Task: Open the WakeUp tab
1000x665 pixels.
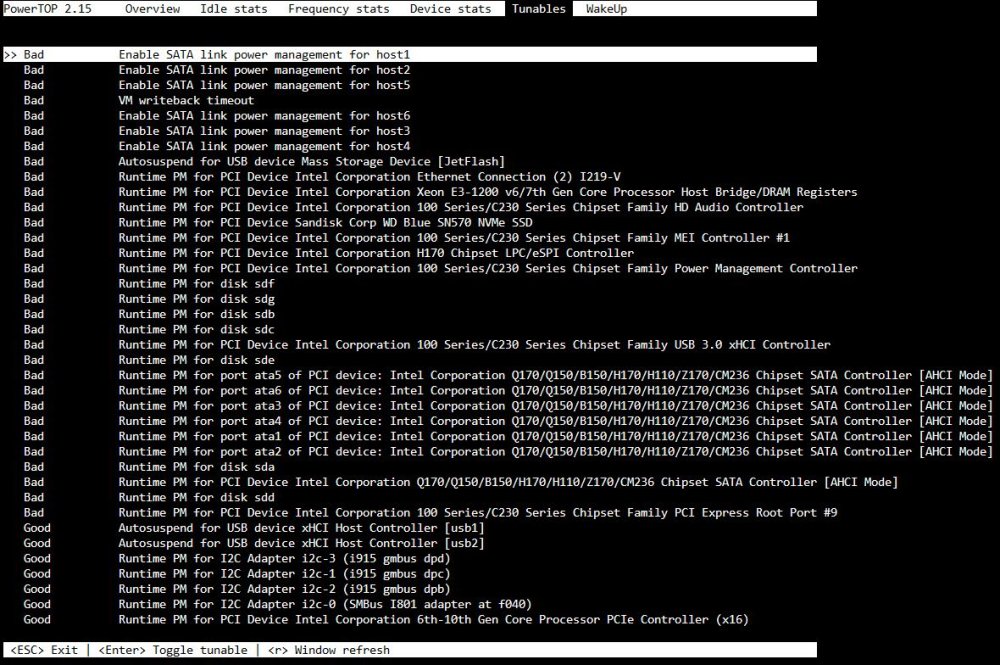Action: coord(607,9)
